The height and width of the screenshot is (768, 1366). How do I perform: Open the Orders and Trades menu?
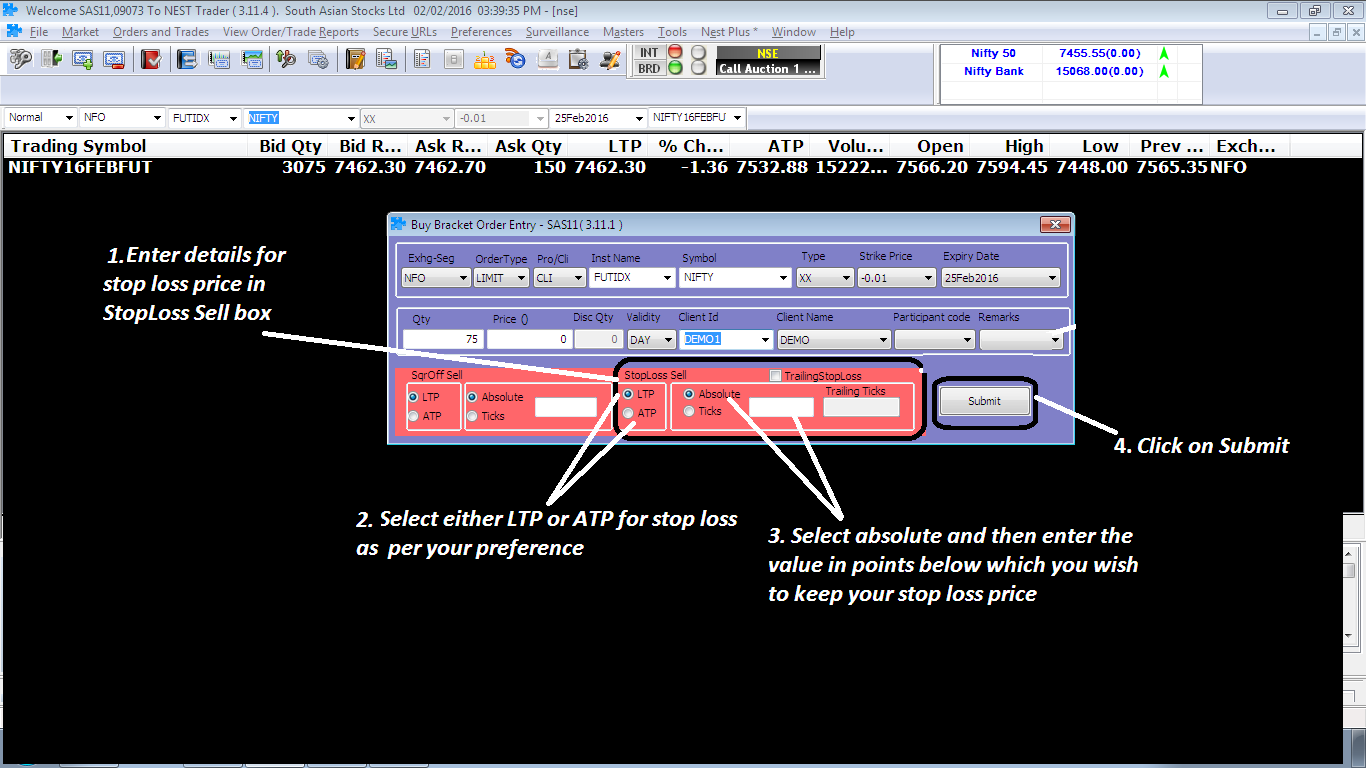161,32
